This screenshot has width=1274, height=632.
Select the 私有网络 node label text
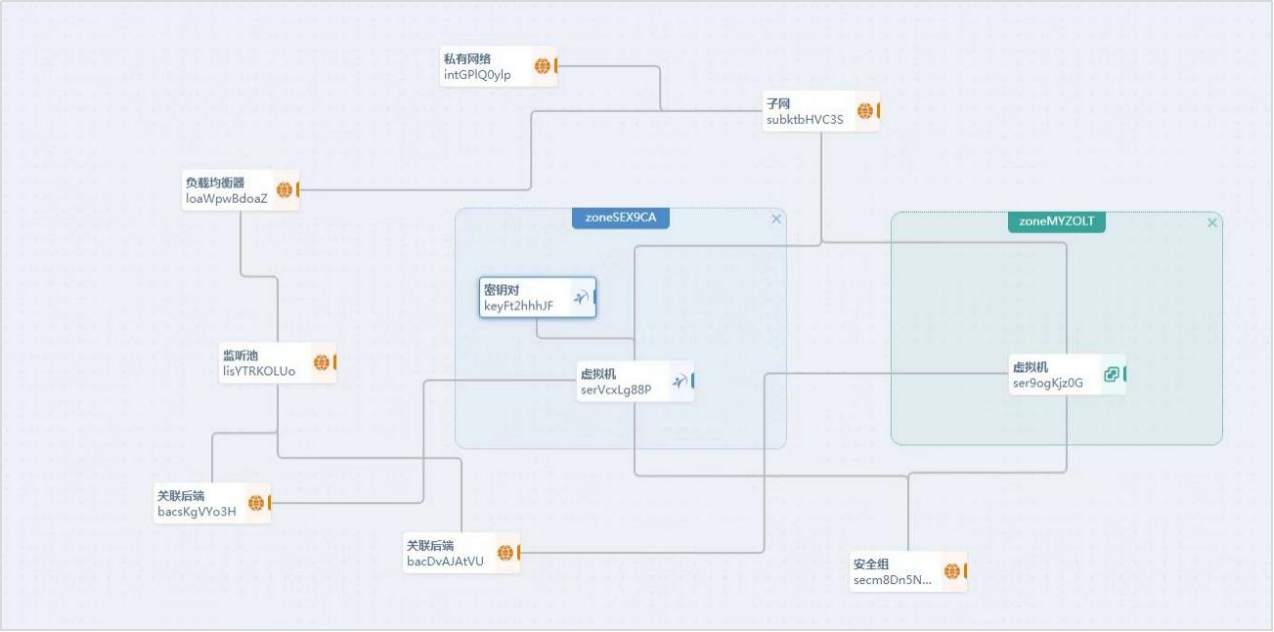coord(467,59)
